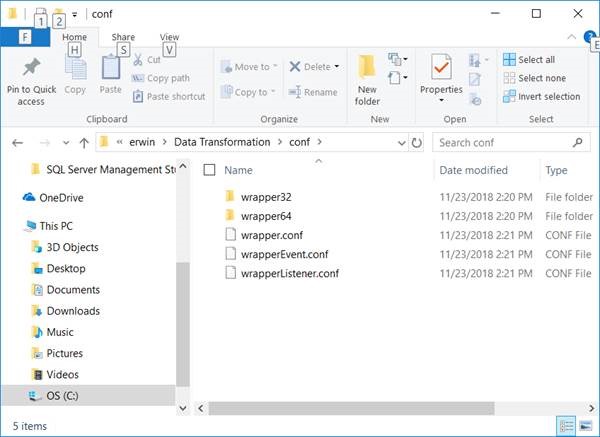Click Select all
The height and width of the screenshot is (437, 600).
coord(529,59)
